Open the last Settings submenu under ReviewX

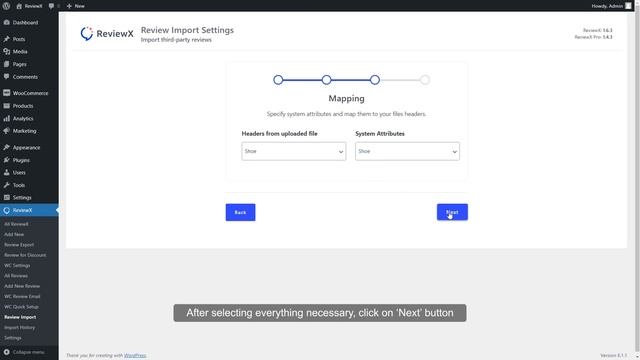[x=13, y=338]
